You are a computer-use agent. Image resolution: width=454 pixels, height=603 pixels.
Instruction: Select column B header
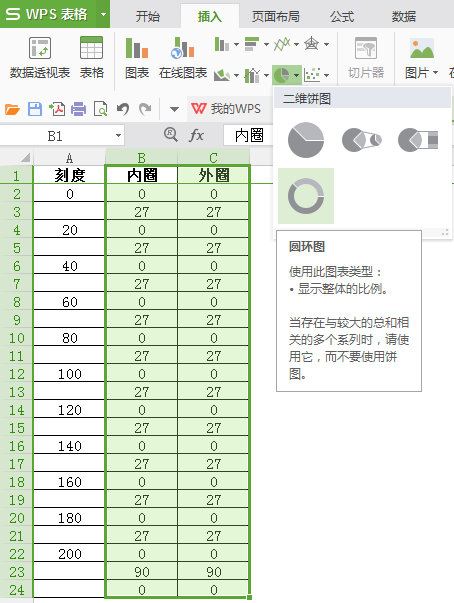tap(141, 157)
